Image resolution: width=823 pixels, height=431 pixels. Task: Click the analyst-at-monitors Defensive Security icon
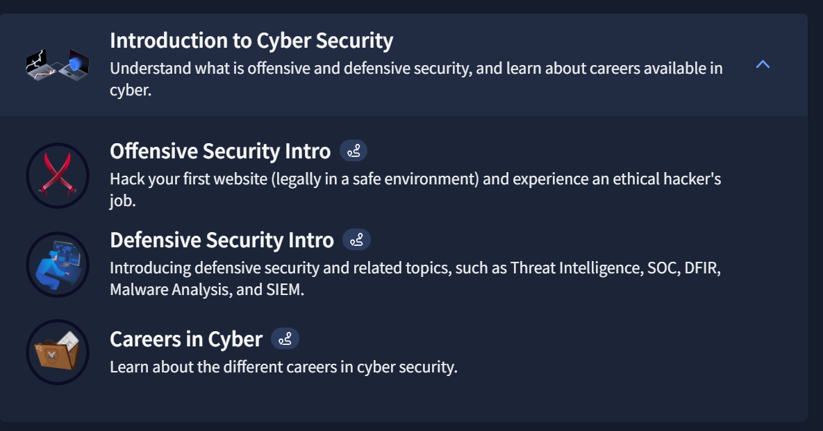58,265
